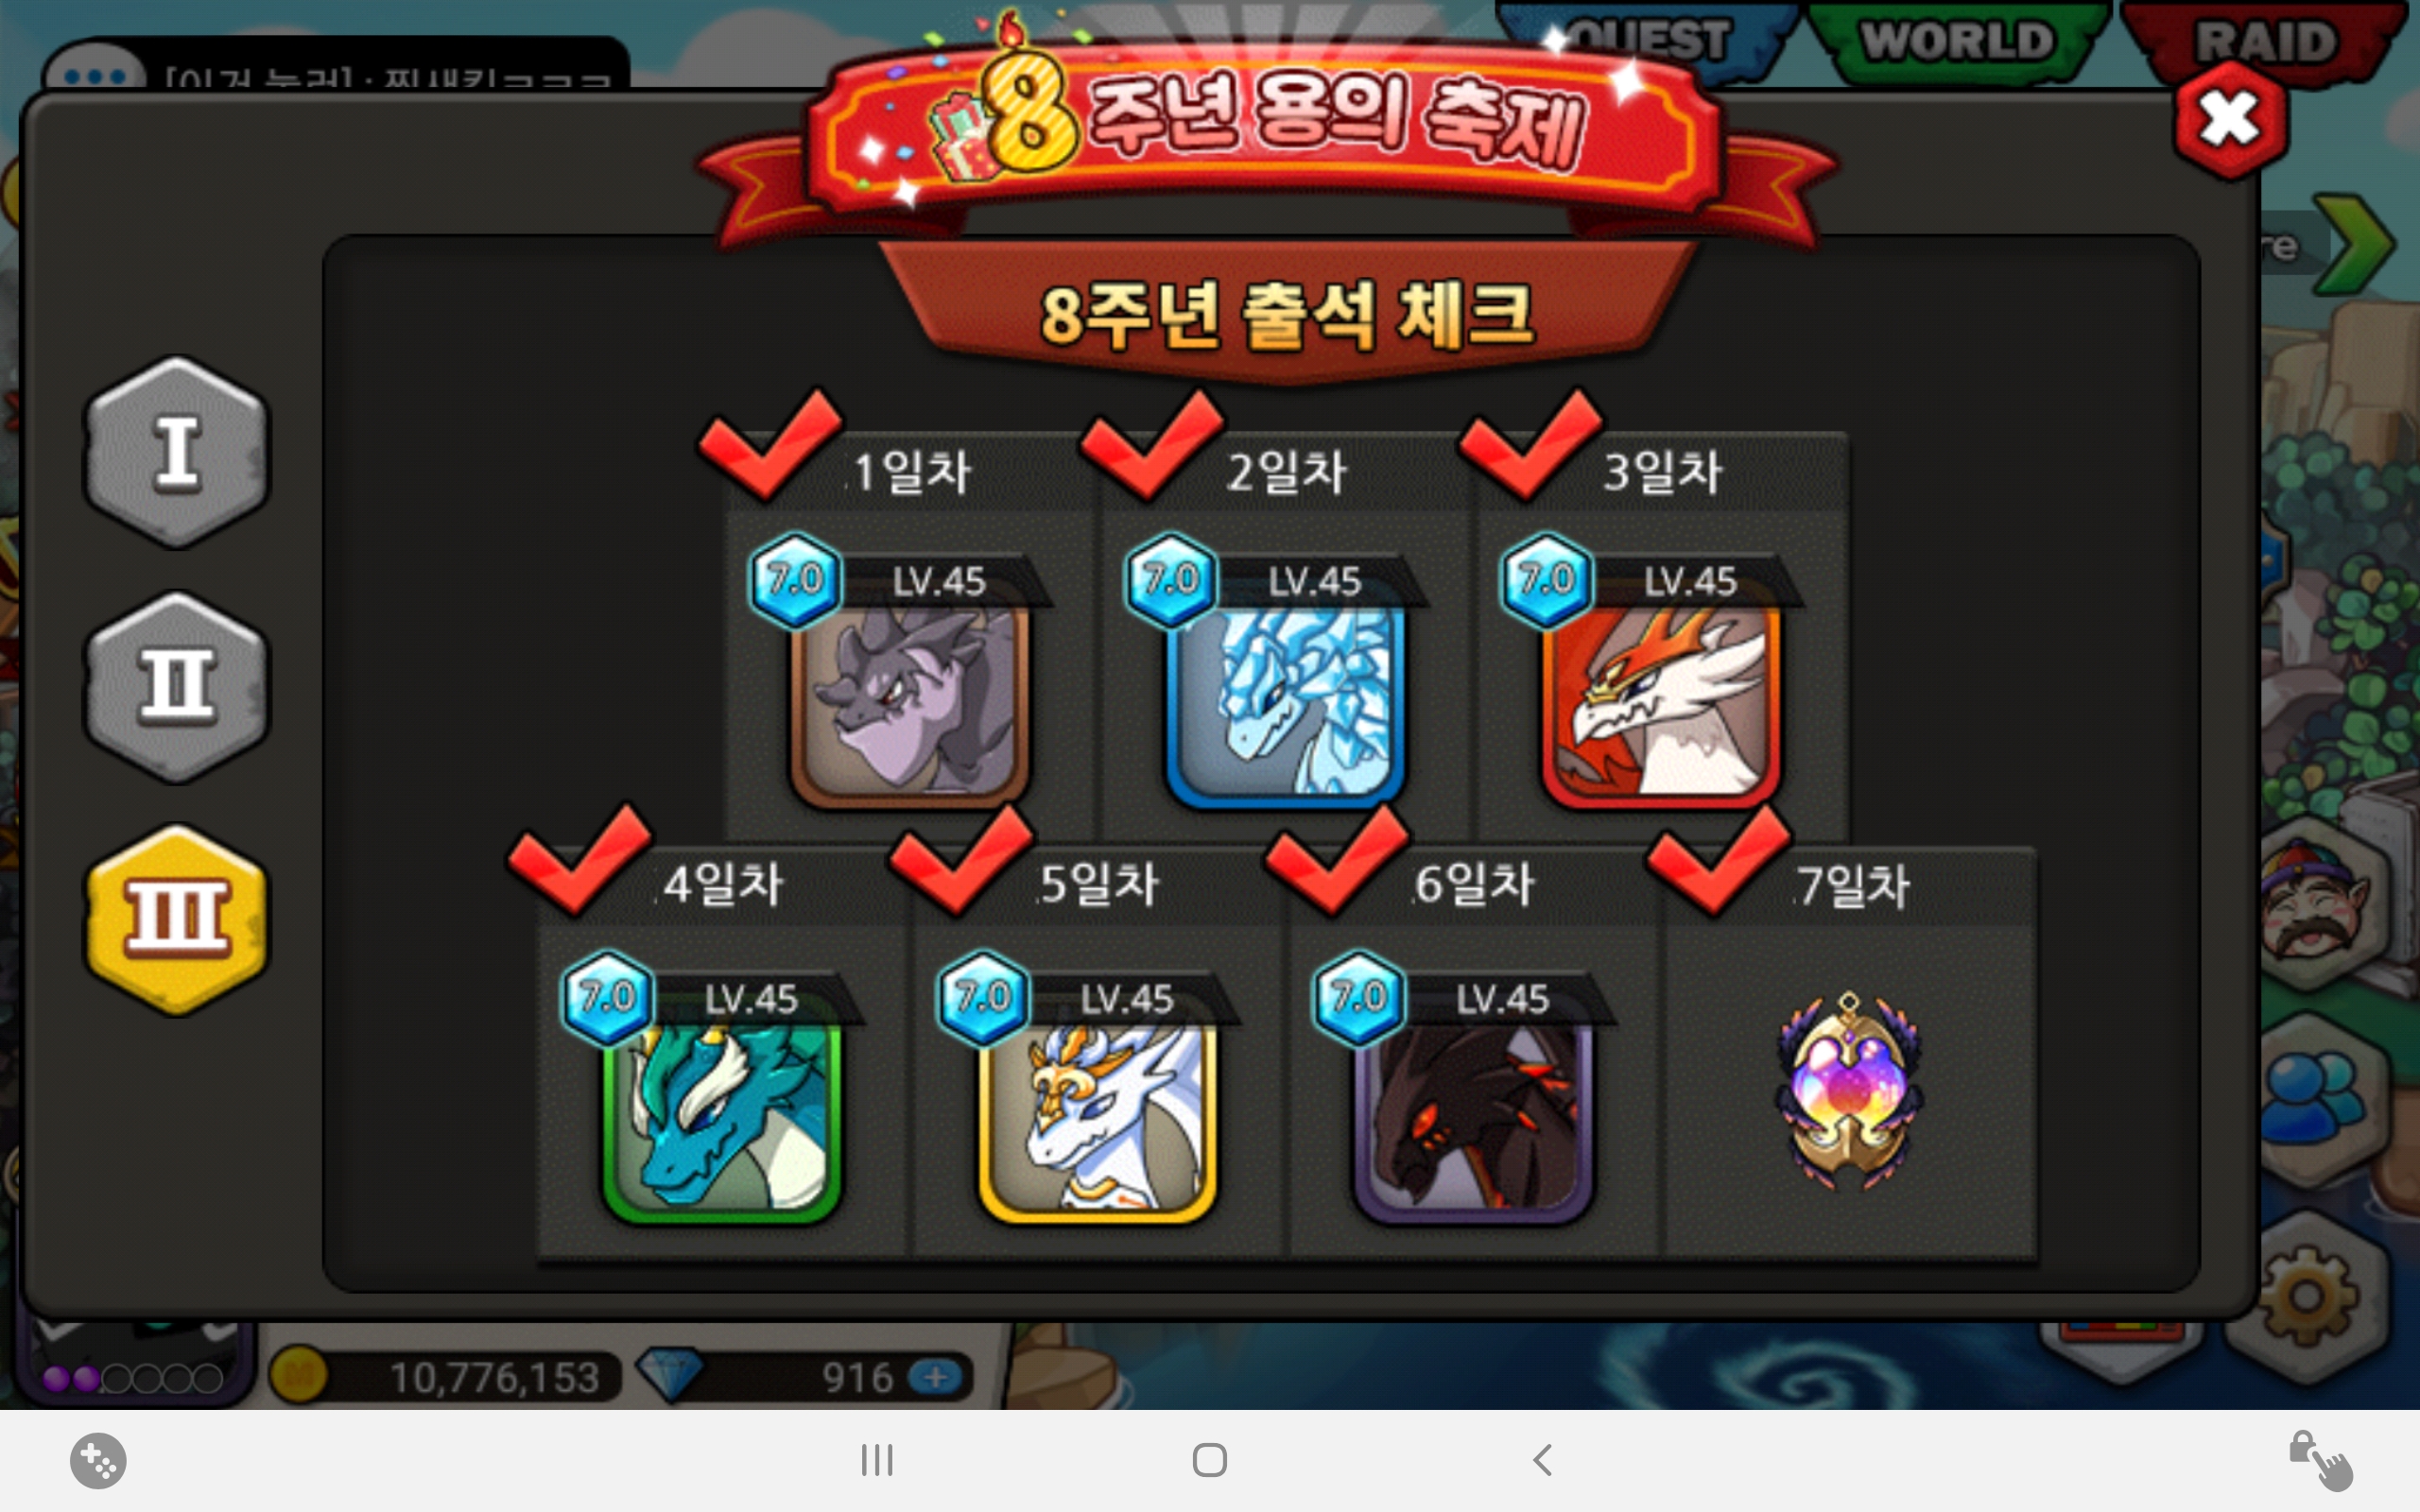Screen dimensions: 2420x1512
Task: Open the WORLD menu button
Action: 1957,42
